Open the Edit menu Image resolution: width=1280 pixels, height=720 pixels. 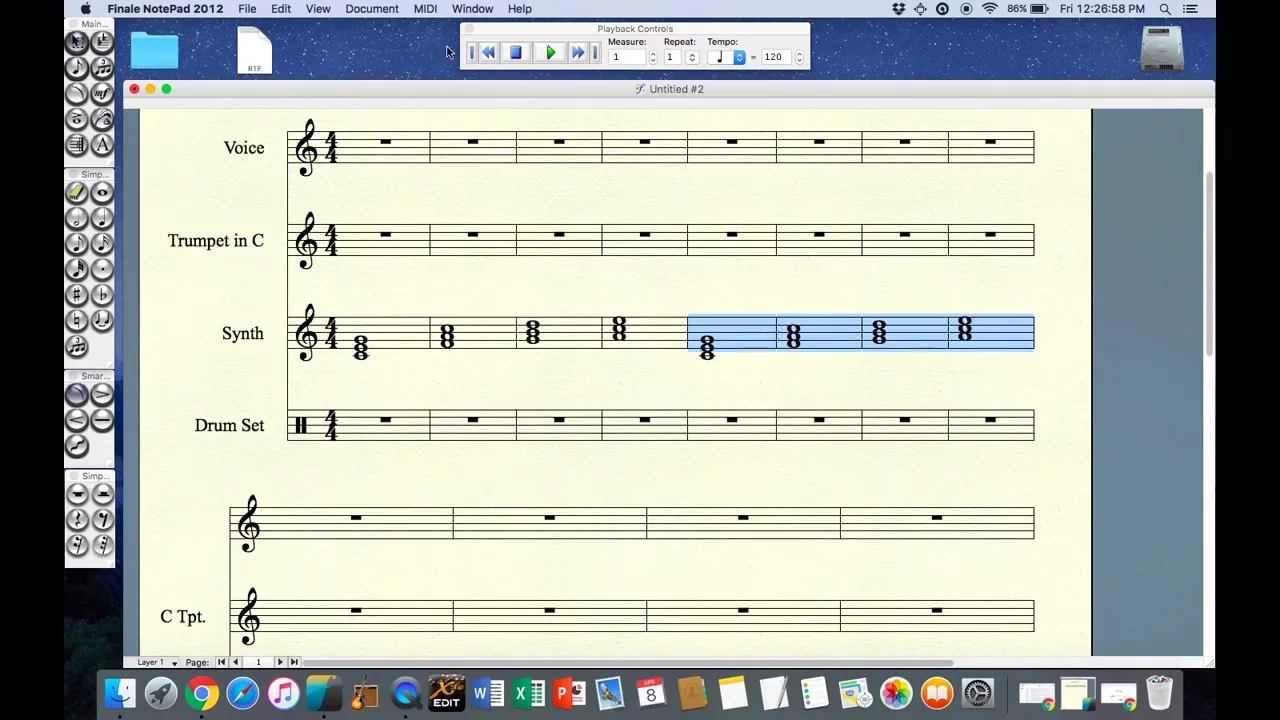click(x=281, y=9)
